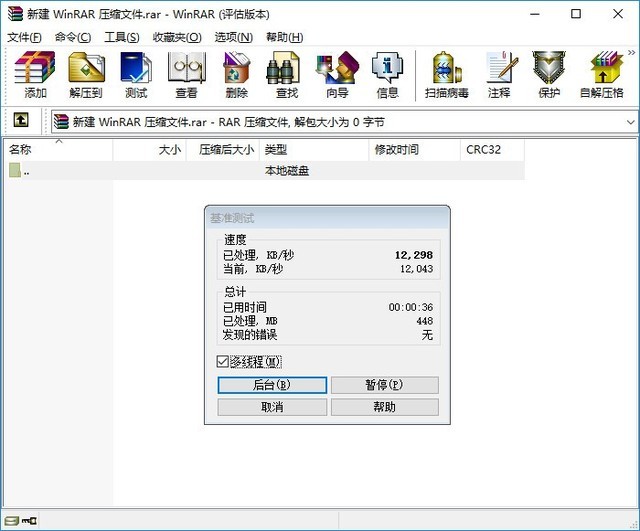This screenshot has width=640, height=531.
Task: Click the 基准测试 dialog title bar
Action: (x=327, y=218)
